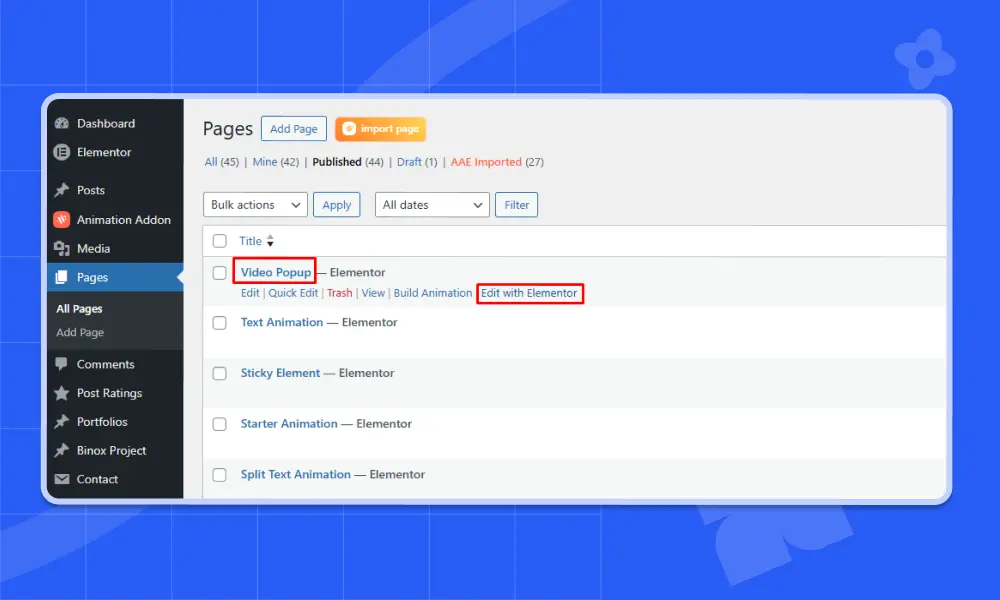Open the Bulk actions dropdown
Screen dimensions: 1000x600
(x=255, y=205)
